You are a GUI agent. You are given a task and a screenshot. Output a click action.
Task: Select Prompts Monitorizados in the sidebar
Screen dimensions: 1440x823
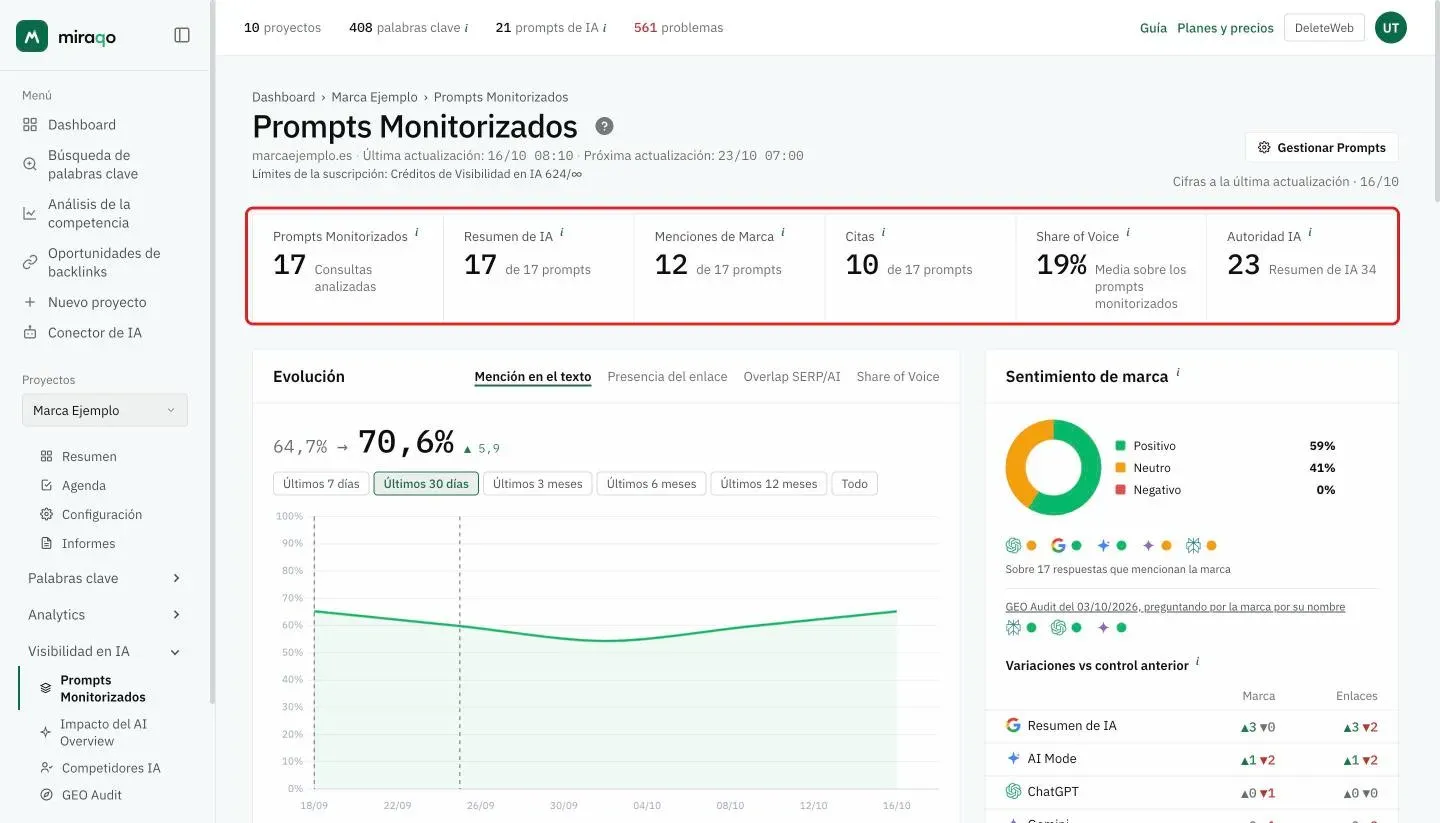point(102,689)
